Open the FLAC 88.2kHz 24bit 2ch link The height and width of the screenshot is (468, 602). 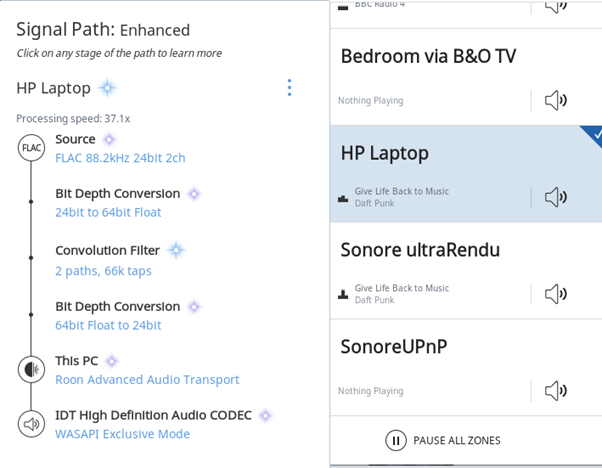[120, 158]
